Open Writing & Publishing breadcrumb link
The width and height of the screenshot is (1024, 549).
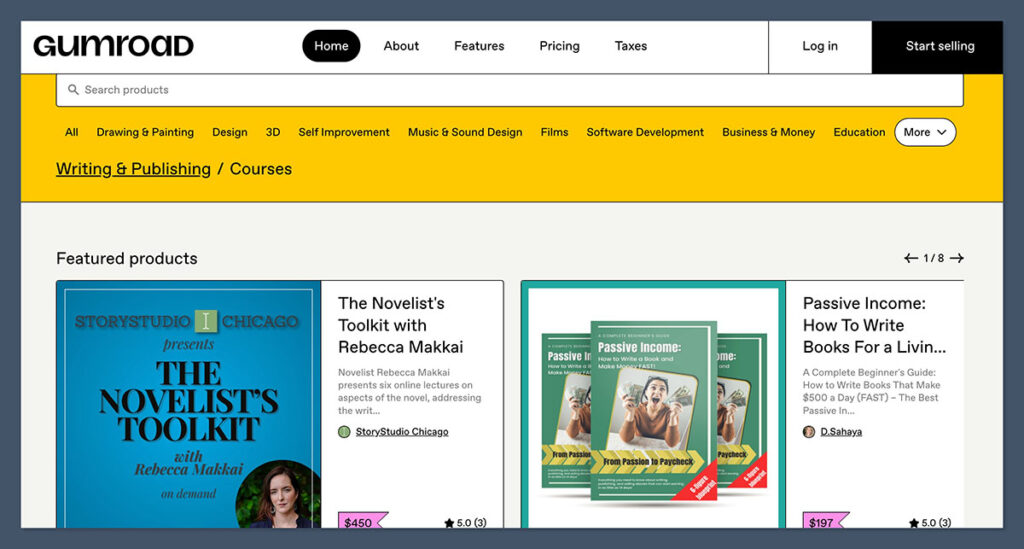coord(133,169)
